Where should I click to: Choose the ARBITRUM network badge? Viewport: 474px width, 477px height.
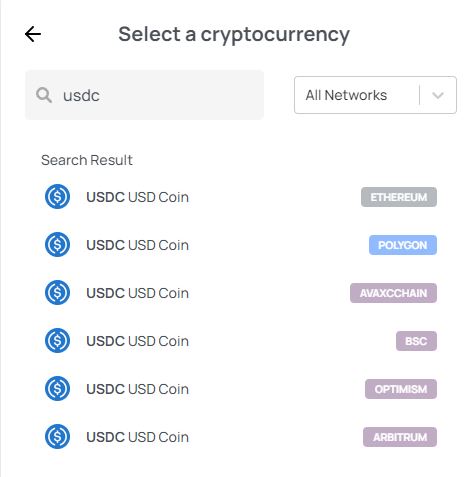pos(400,437)
